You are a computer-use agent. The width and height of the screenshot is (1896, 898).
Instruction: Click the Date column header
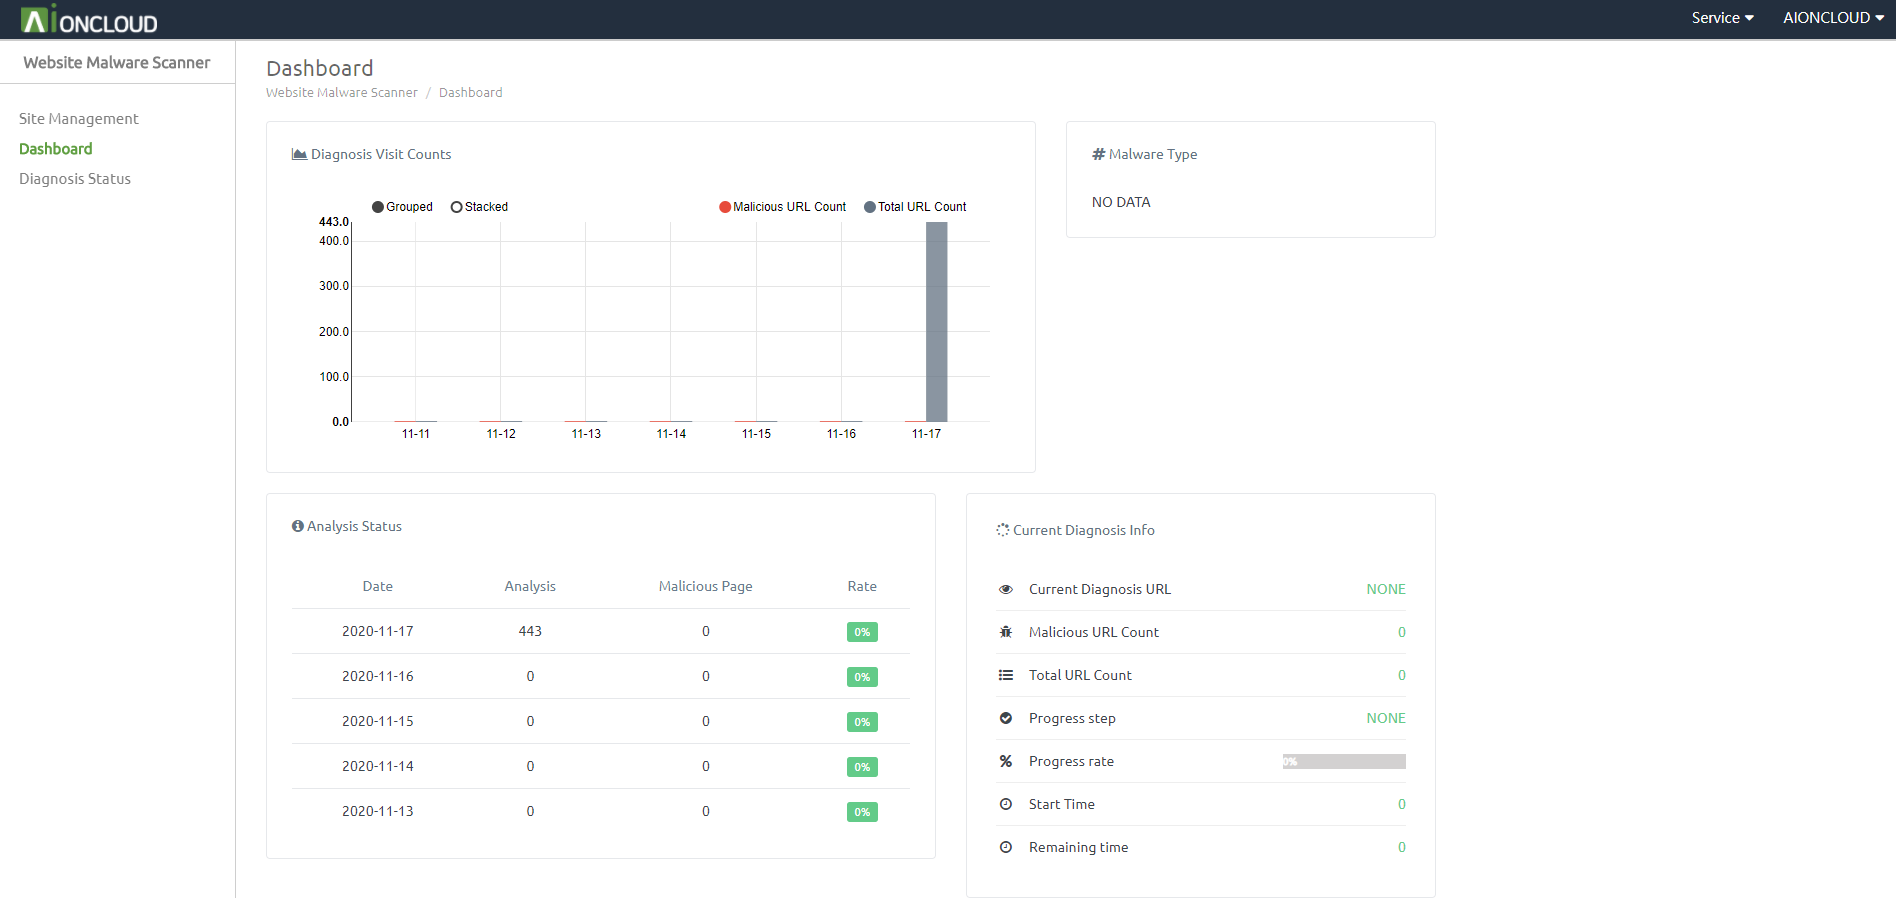378,587
